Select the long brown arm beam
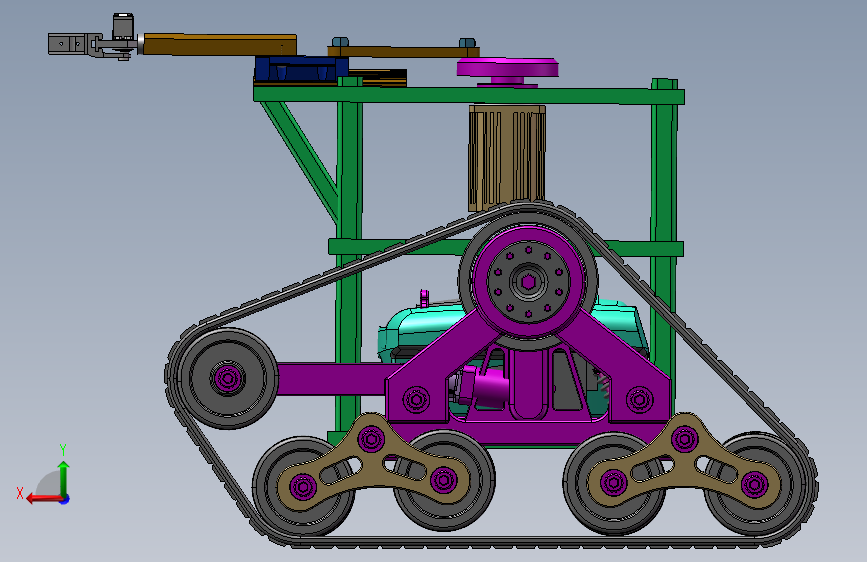The height and width of the screenshot is (562, 867). point(220,45)
